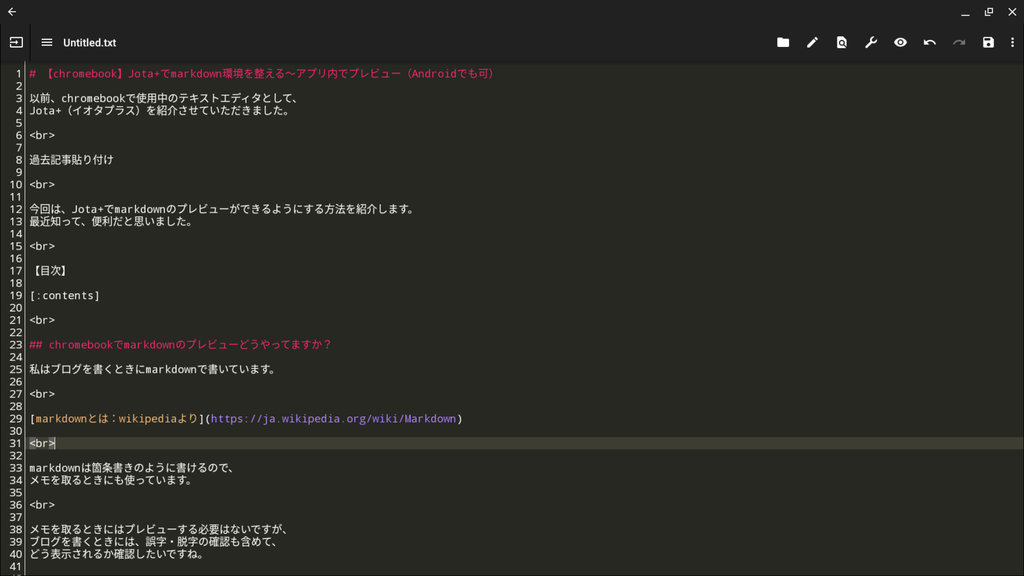Toggle preview with the eye icon

point(900,42)
